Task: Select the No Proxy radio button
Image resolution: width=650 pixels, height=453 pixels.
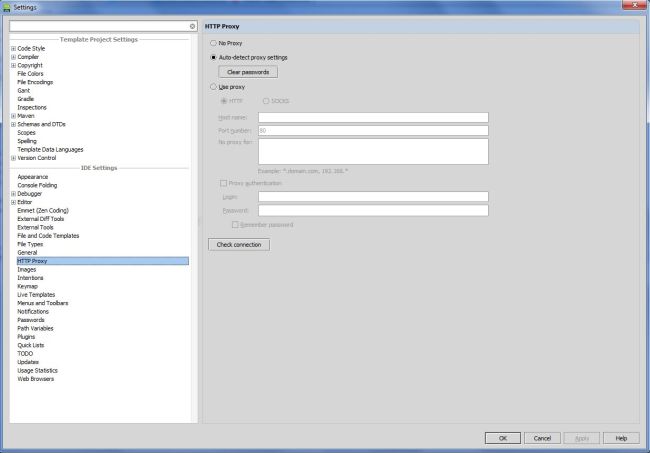Action: (213, 43)
